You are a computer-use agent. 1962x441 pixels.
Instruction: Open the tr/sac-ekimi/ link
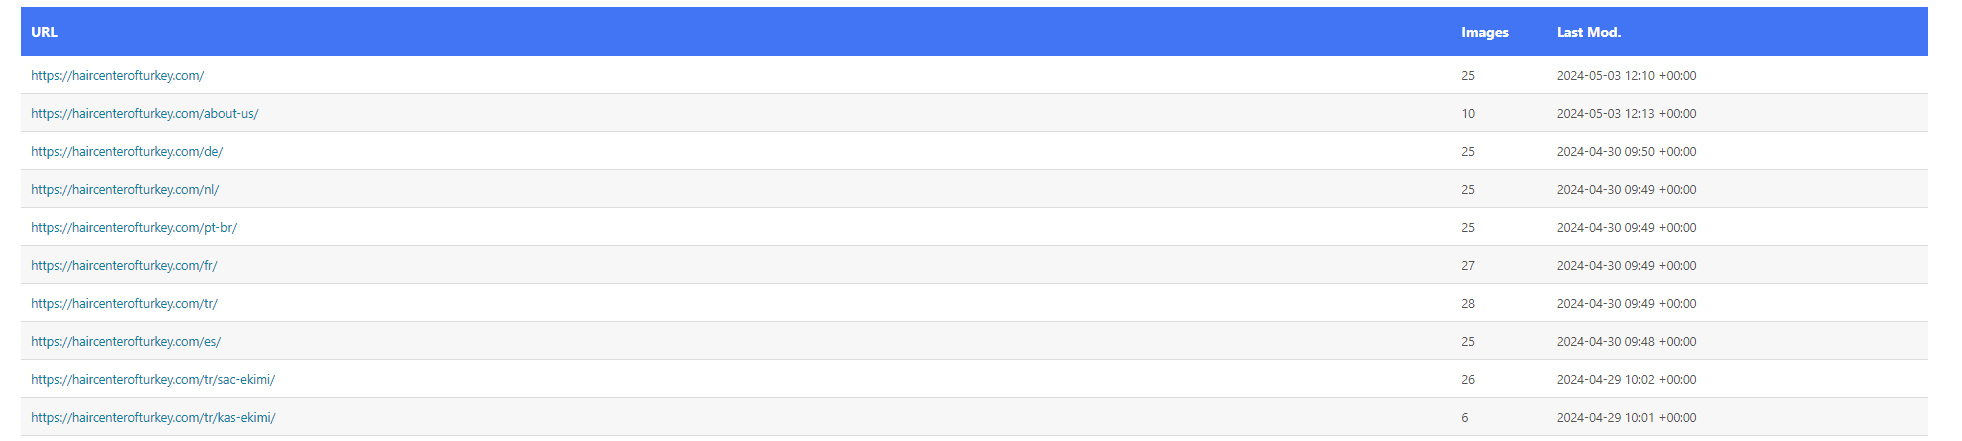(x=153, y=380)
